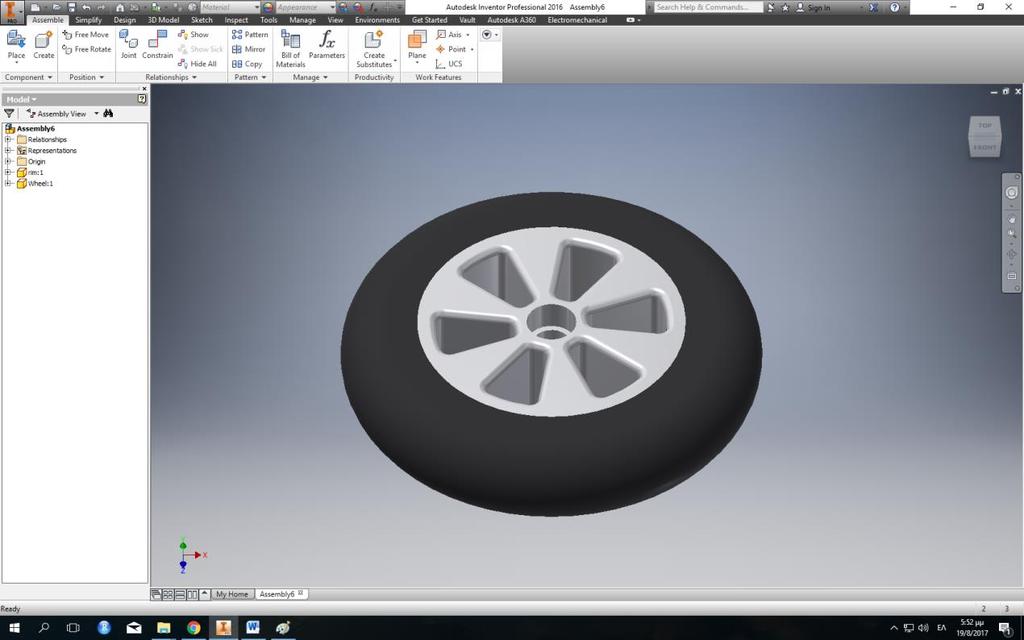Viewport: 1024px width, 640px height.
Task: Select the Free Rotate tool
Action: [x=87, y=49]
